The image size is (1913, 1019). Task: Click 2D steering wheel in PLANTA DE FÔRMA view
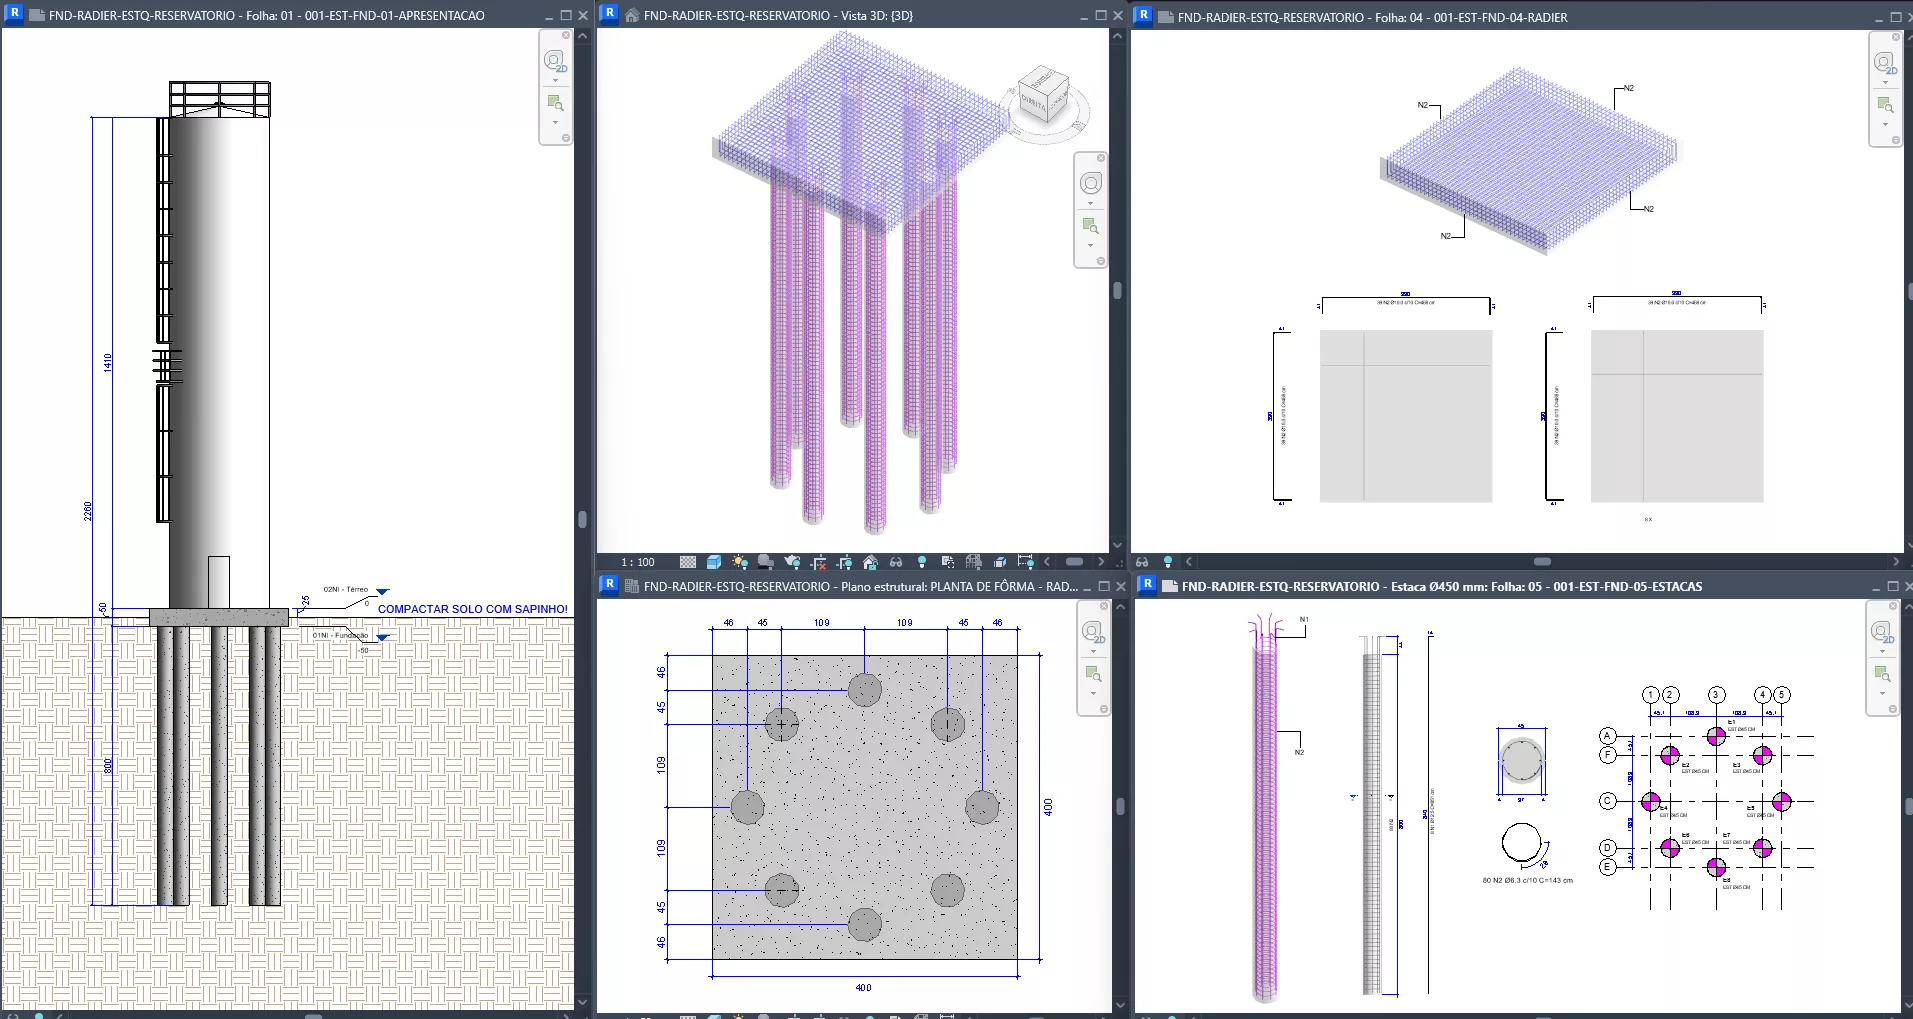[x=1092, y=632]
